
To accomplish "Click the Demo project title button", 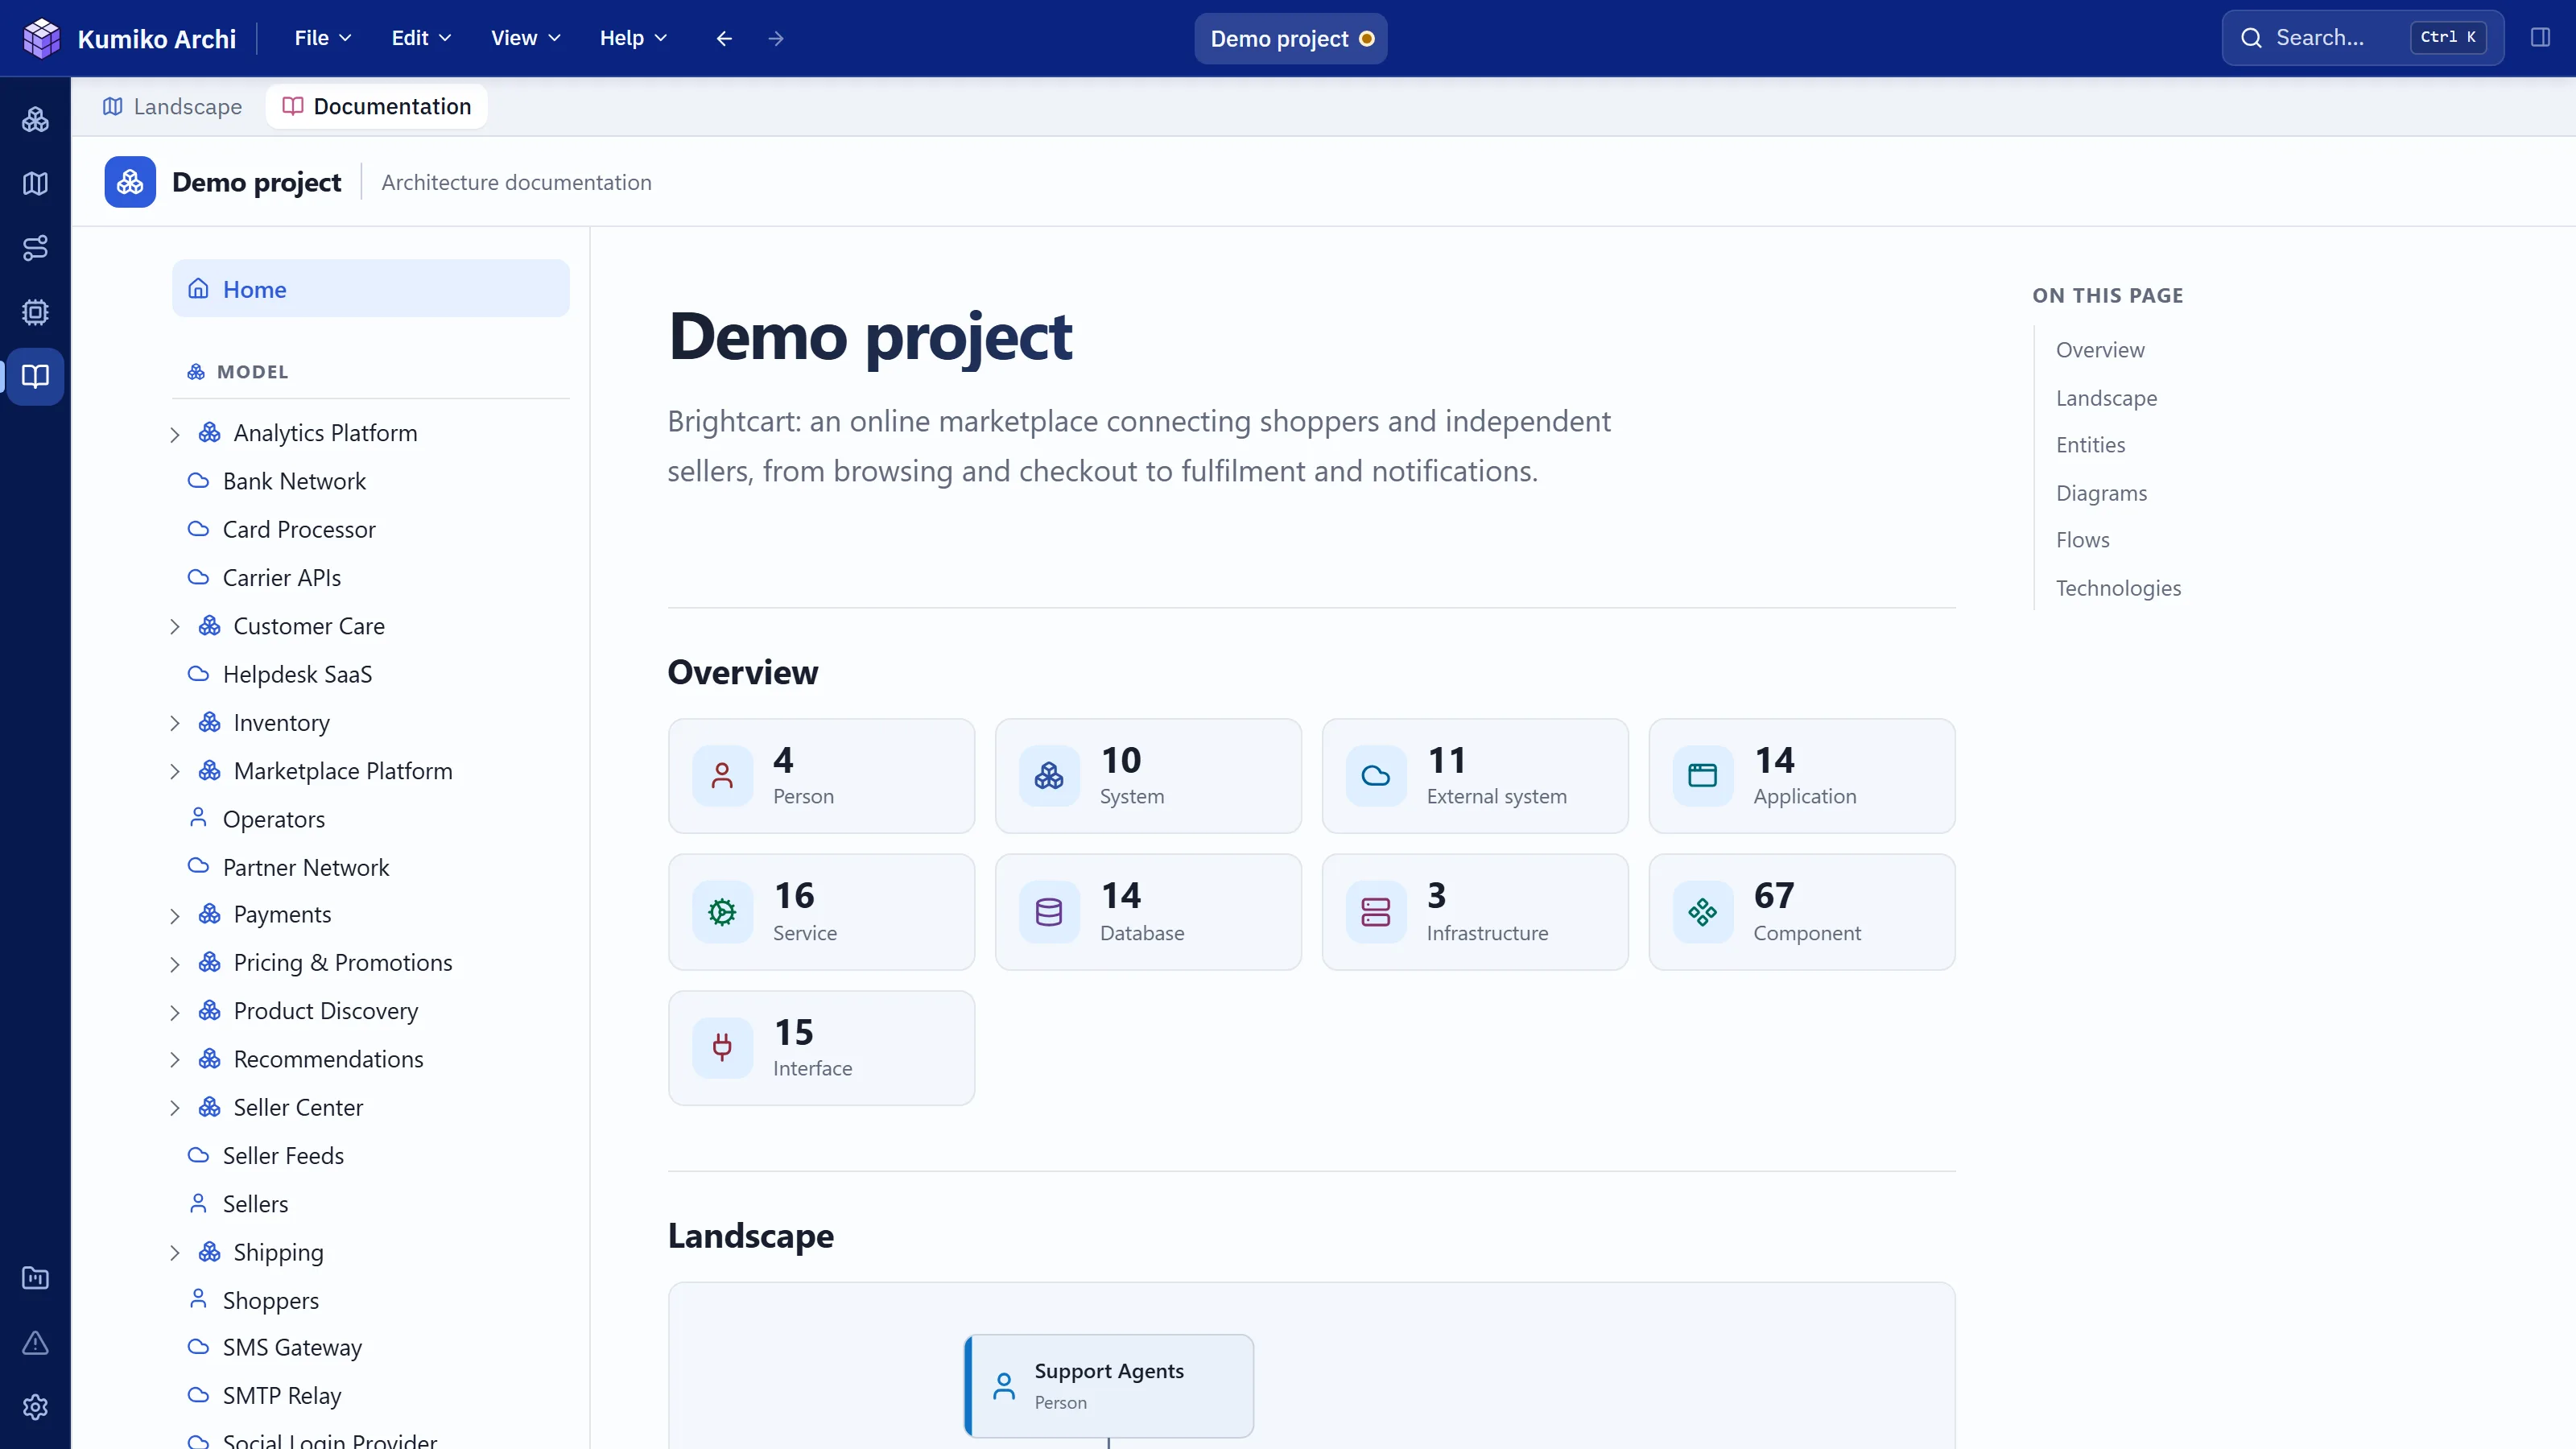I will point(1290,38).
